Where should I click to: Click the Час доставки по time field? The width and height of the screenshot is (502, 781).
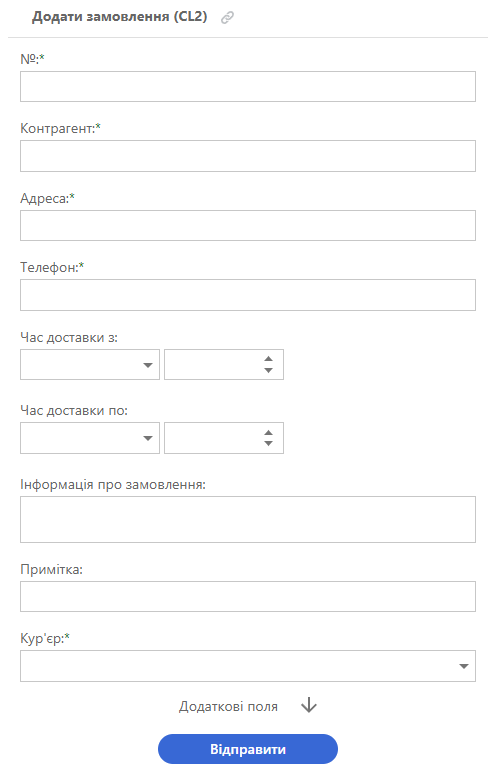tap(213, 438)
